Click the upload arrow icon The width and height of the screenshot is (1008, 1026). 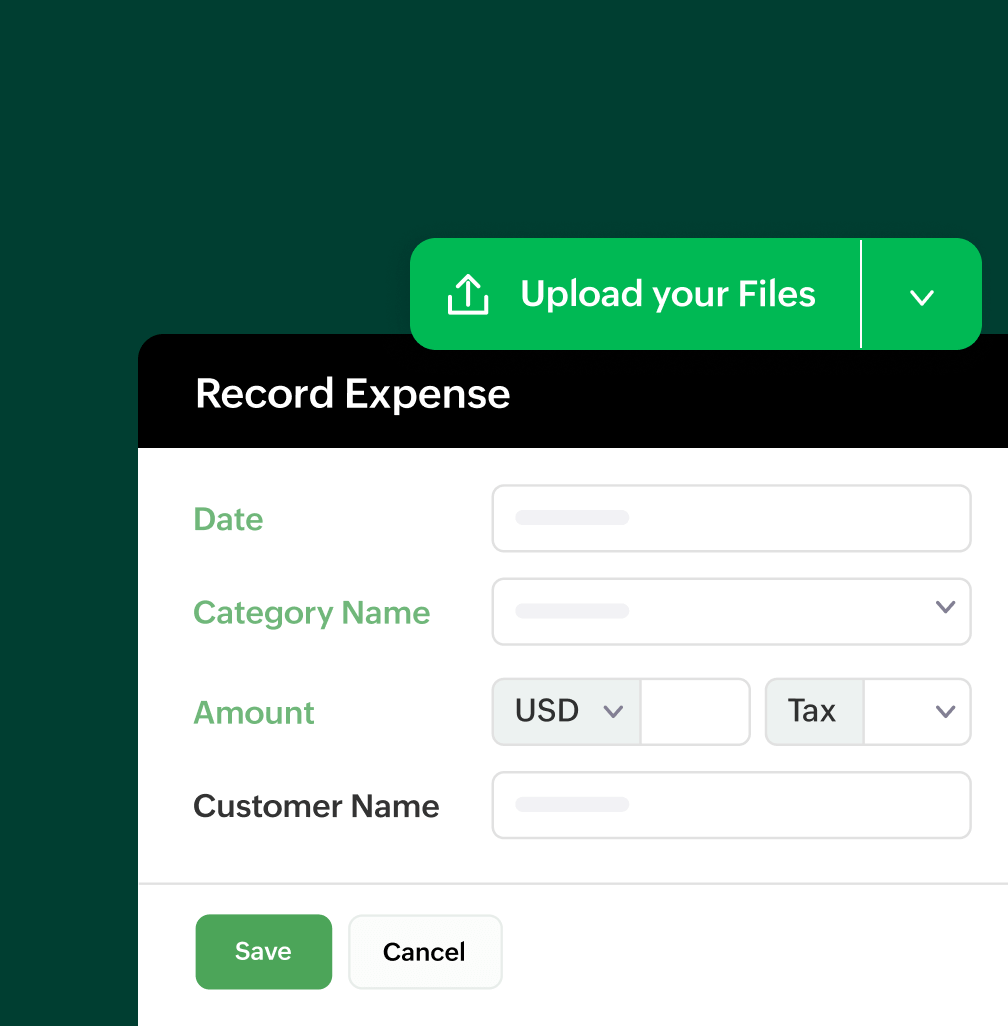click(466, 293)
